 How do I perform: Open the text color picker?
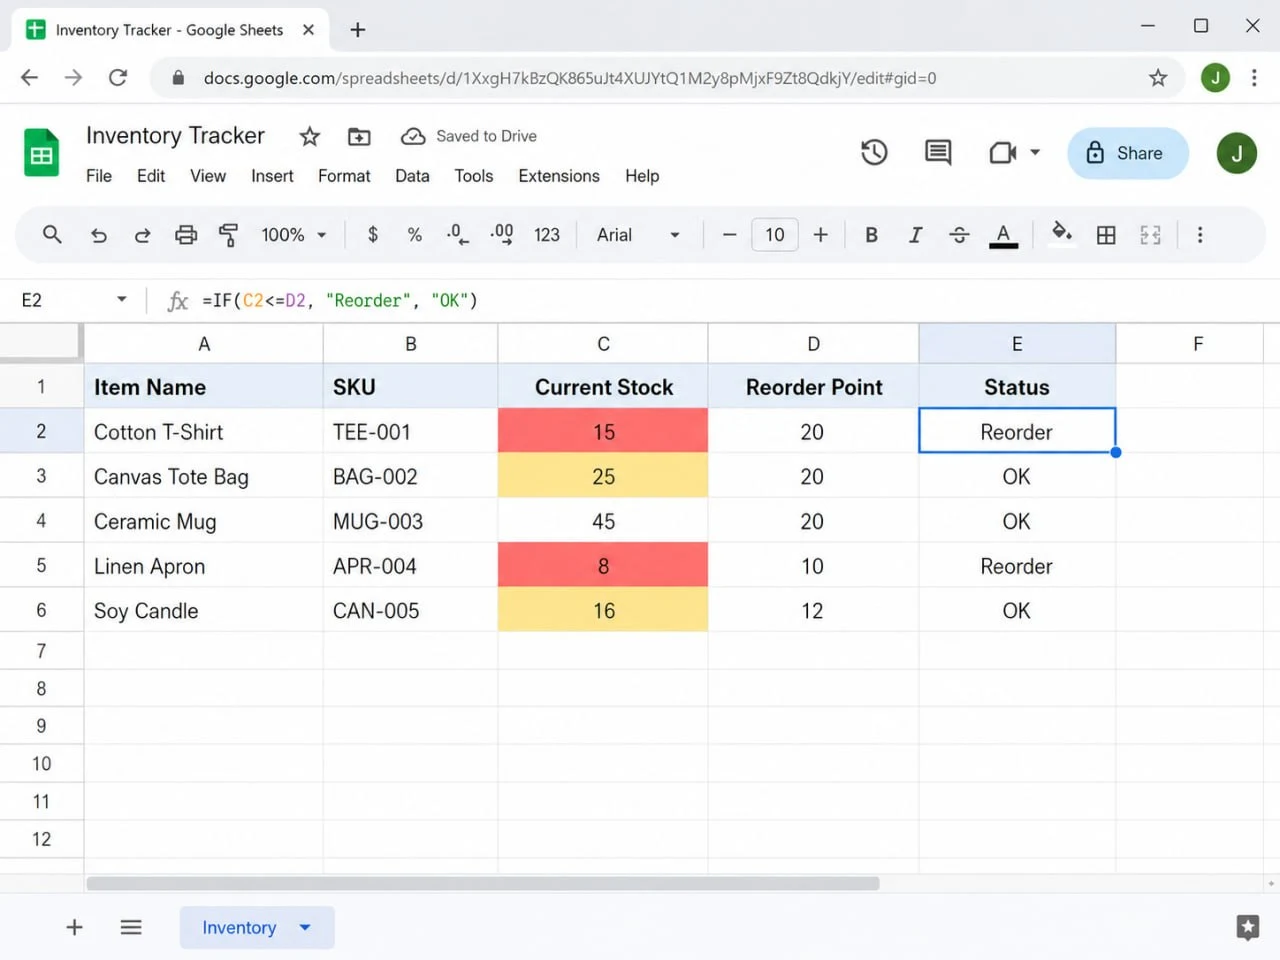click(1003, 235)
